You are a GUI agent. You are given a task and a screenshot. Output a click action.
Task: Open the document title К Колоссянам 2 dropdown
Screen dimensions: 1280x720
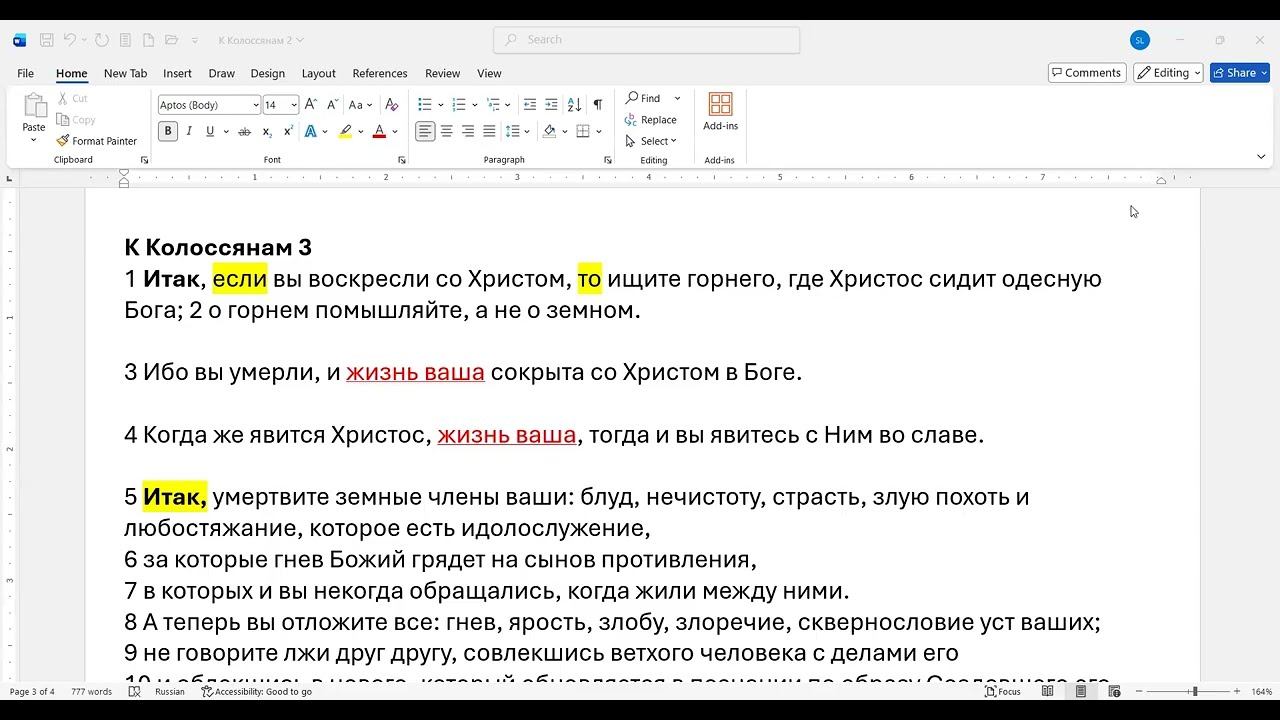(x=261, y=40)
